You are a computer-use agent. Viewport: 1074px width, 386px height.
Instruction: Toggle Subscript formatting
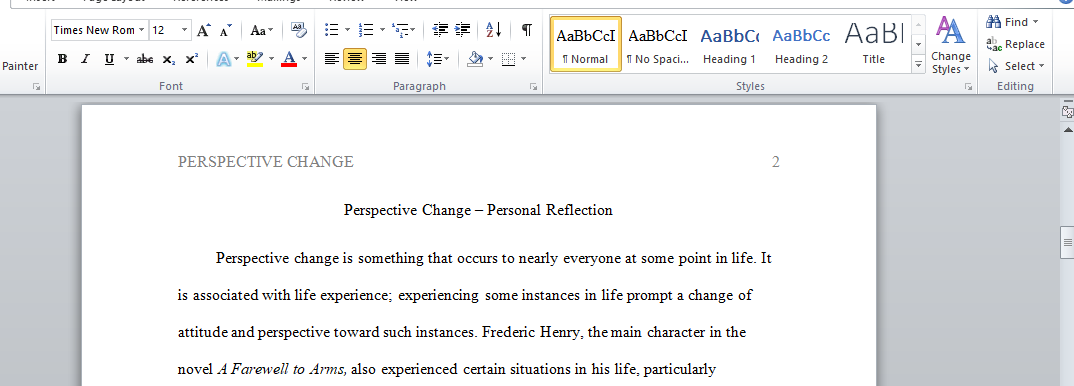pyautogui.click(x=168, y=60)
